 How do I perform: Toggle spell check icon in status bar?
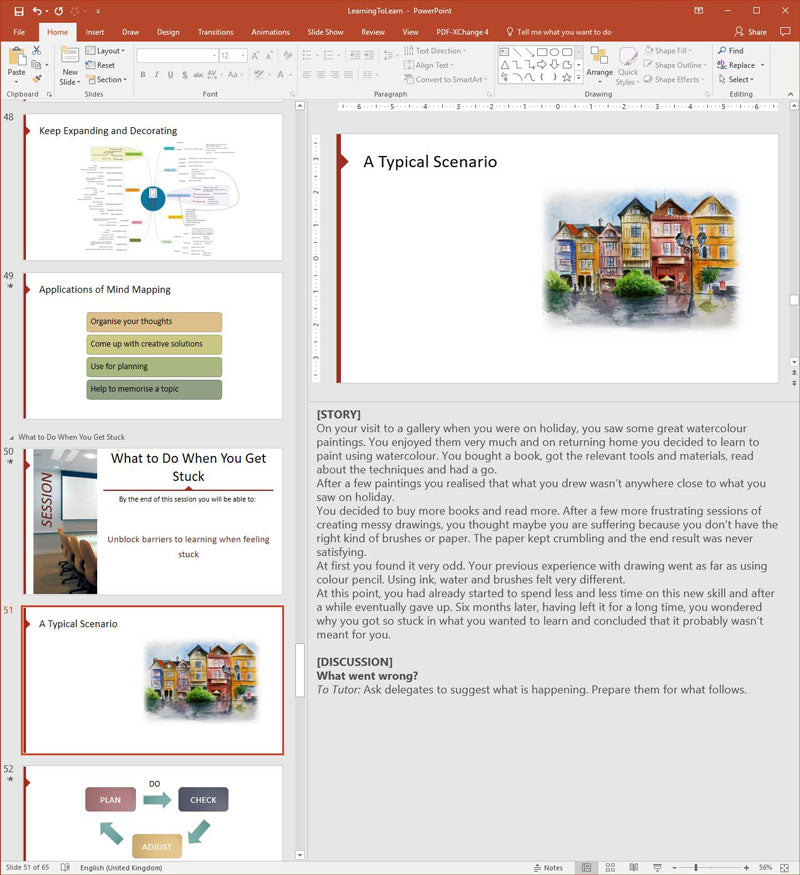[x=65, y=867]
